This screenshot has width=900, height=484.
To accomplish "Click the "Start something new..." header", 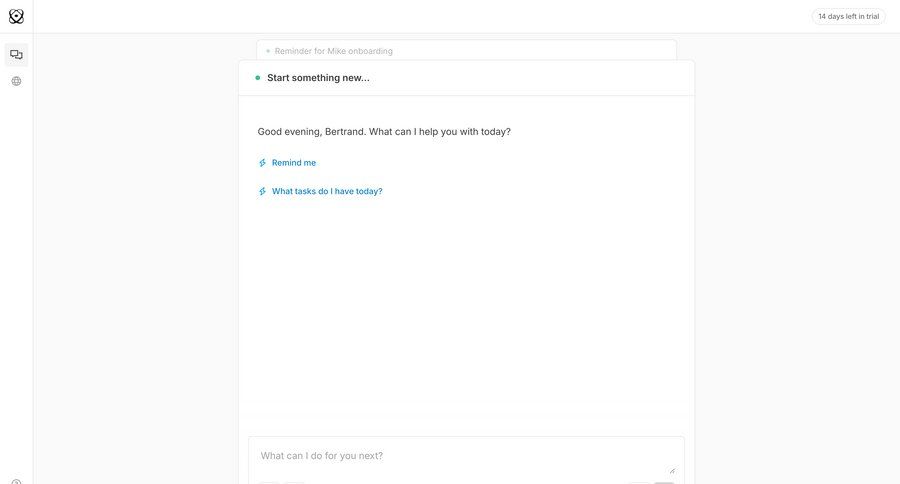I will click(x=318, y=78).
